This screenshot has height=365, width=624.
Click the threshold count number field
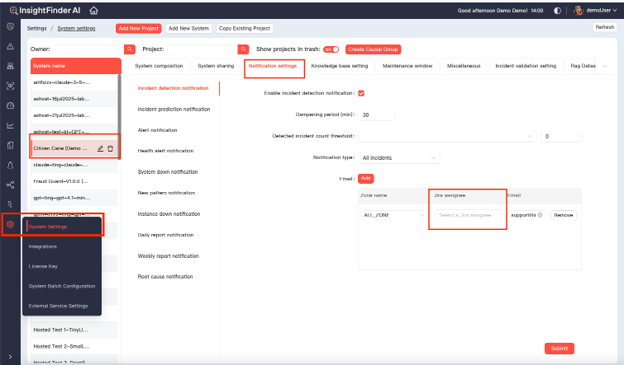click(561, 136)
